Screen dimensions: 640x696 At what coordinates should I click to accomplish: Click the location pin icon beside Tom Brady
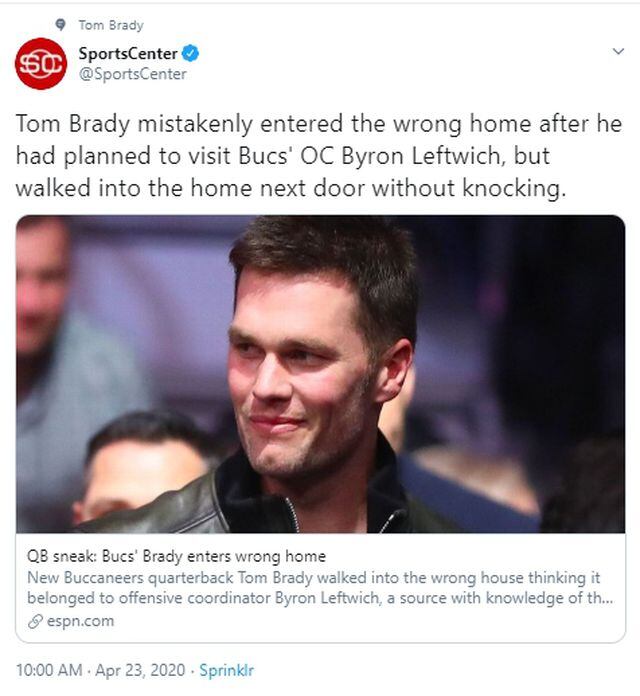coord(62,25)
